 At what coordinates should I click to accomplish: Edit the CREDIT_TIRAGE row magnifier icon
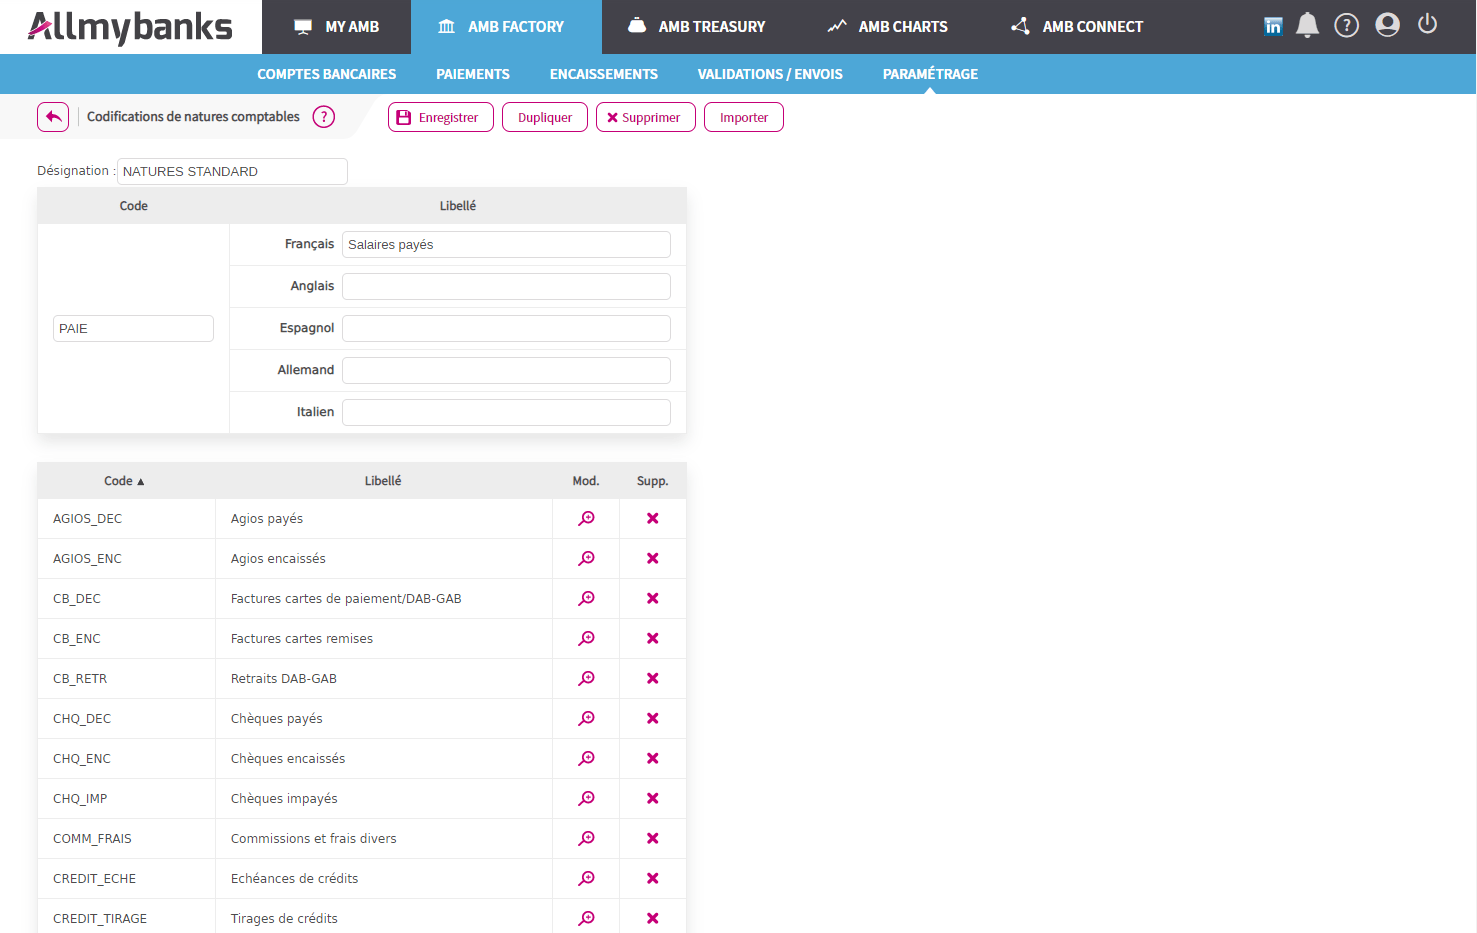click(587, 918)
